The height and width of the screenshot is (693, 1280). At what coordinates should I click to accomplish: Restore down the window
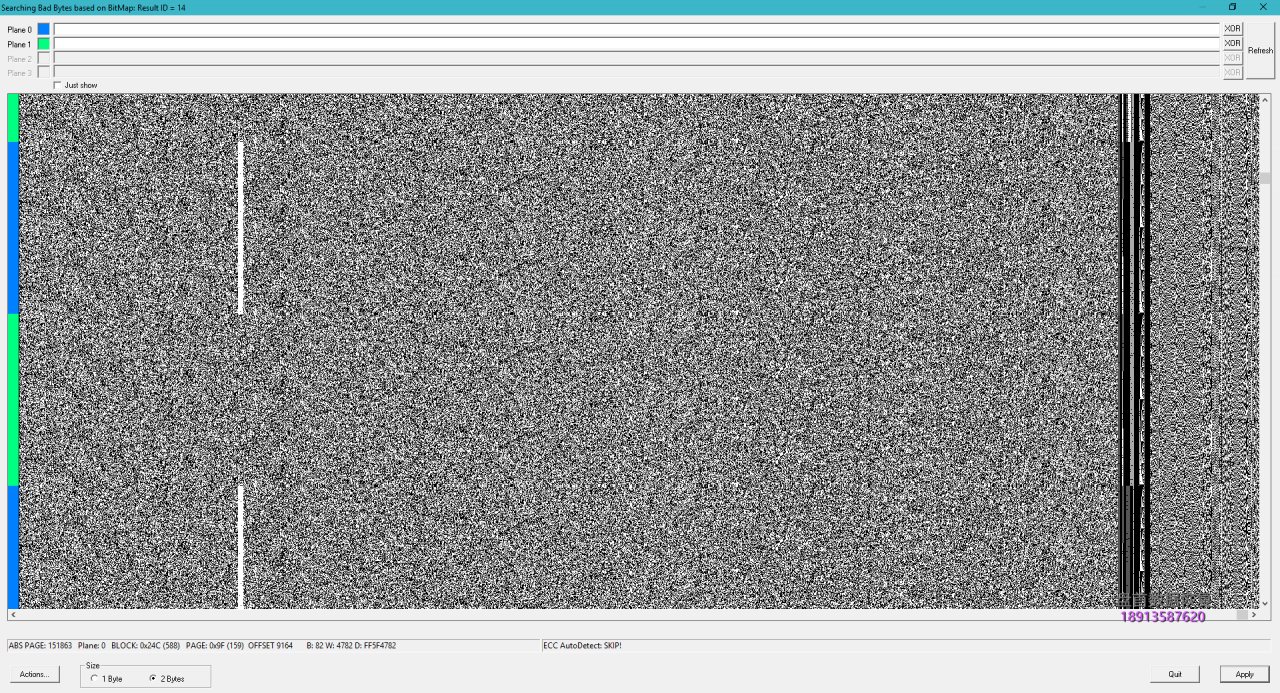tap(1232, 7)
